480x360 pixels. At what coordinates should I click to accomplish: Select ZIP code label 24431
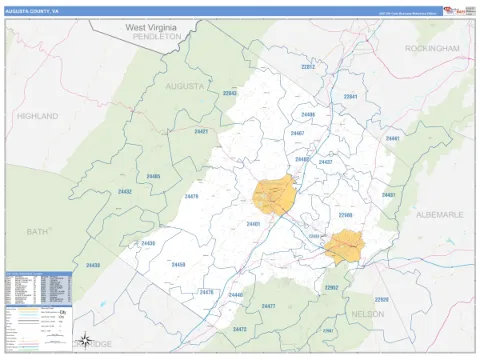coord(389,195)
